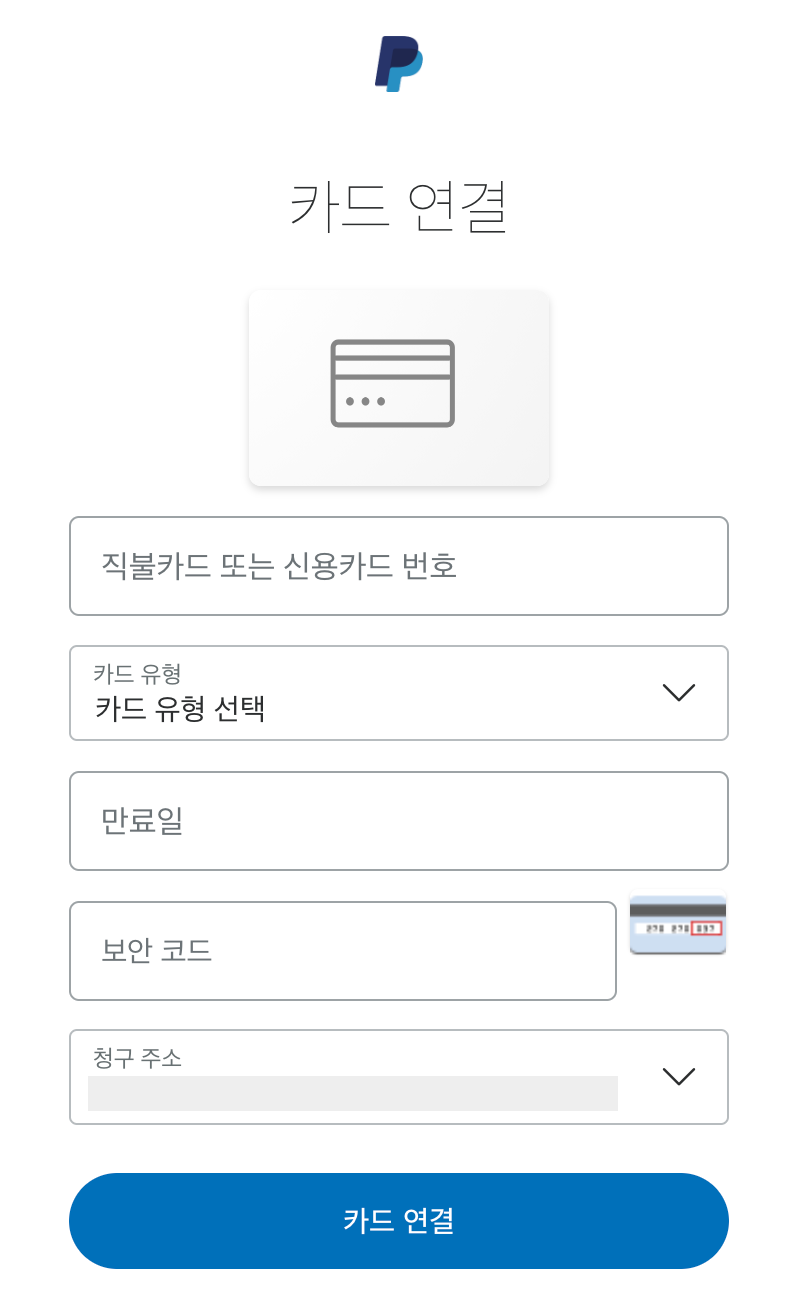
Task: Focus the 직불카드 또는 신용카드 번호 field
Action: coord(399,566)
